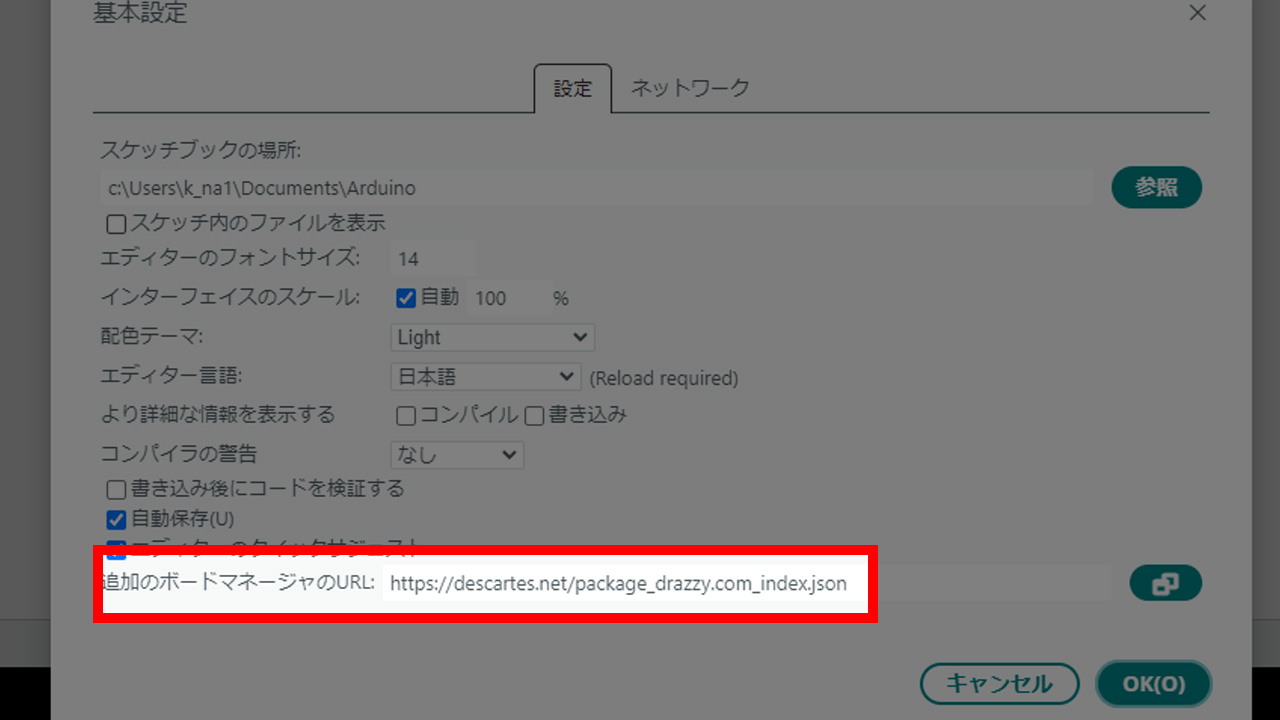Viewport: 1280px width, 720px height.
Task: Switch to the ネットワーク tab
Action: pos(689,88)
